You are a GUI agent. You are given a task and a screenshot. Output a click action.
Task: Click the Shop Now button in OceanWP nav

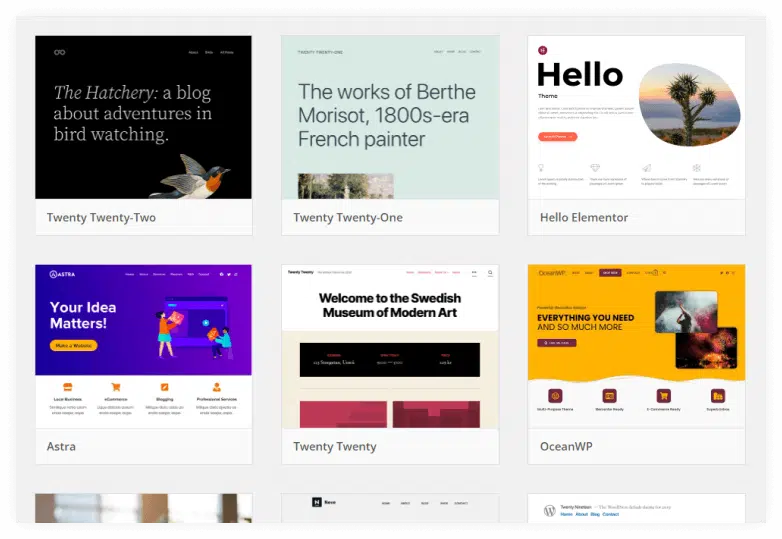pyautogui.click(x=610, y=273)
